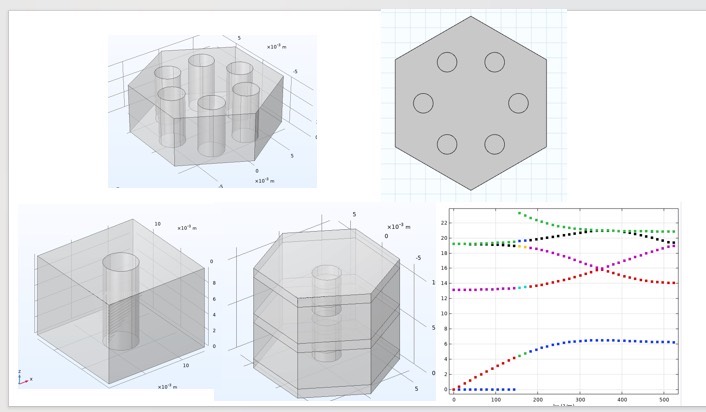Click the "400" x-axis tick label in plot
Viewport: 706px width, 412px height.
[622, 399]
